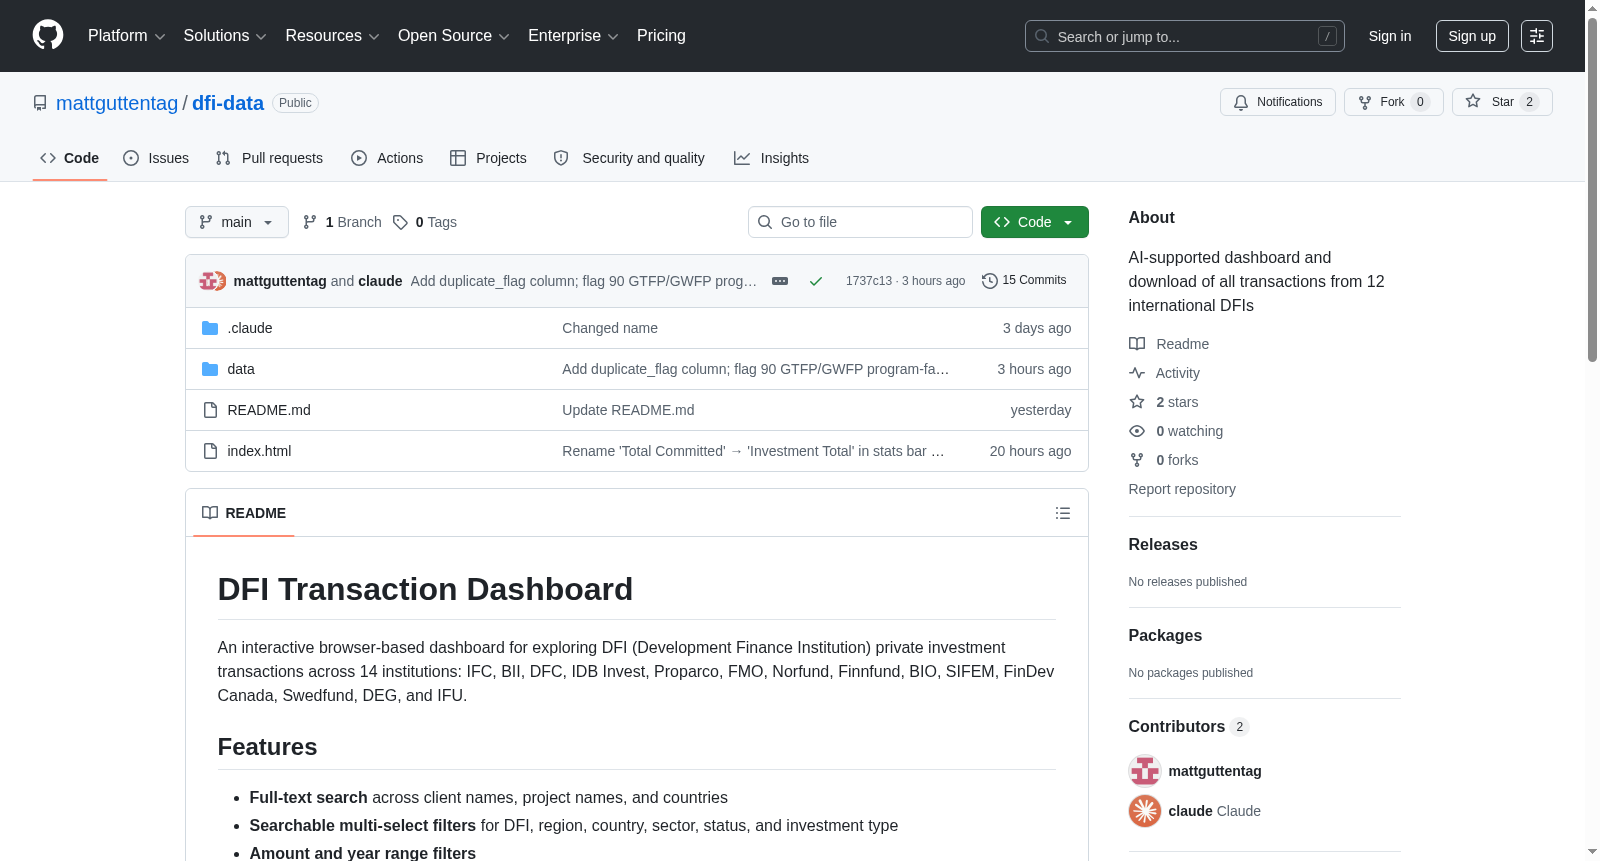
Task: Open the Pricing page
Action: [x=661, y=36]
